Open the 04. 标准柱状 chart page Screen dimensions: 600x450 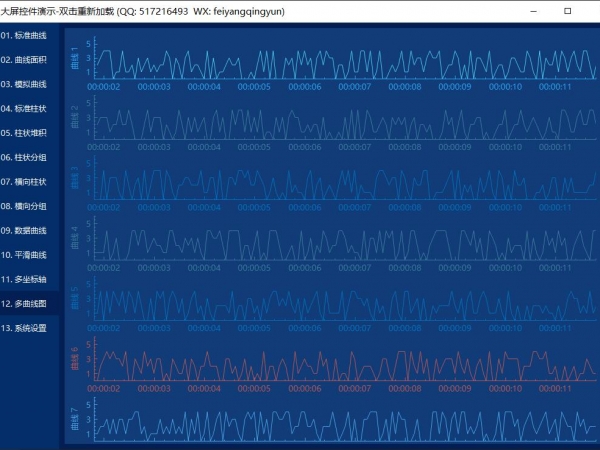pyautogui.click(x=30, y=108)
